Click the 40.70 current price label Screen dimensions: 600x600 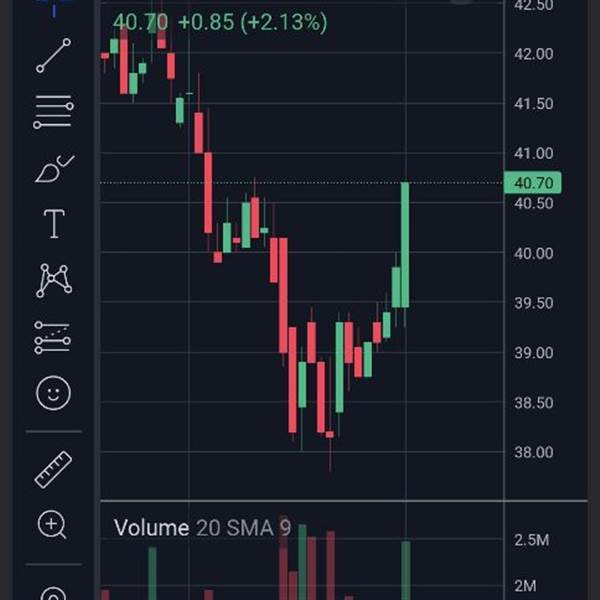click(x=533, y=183)
